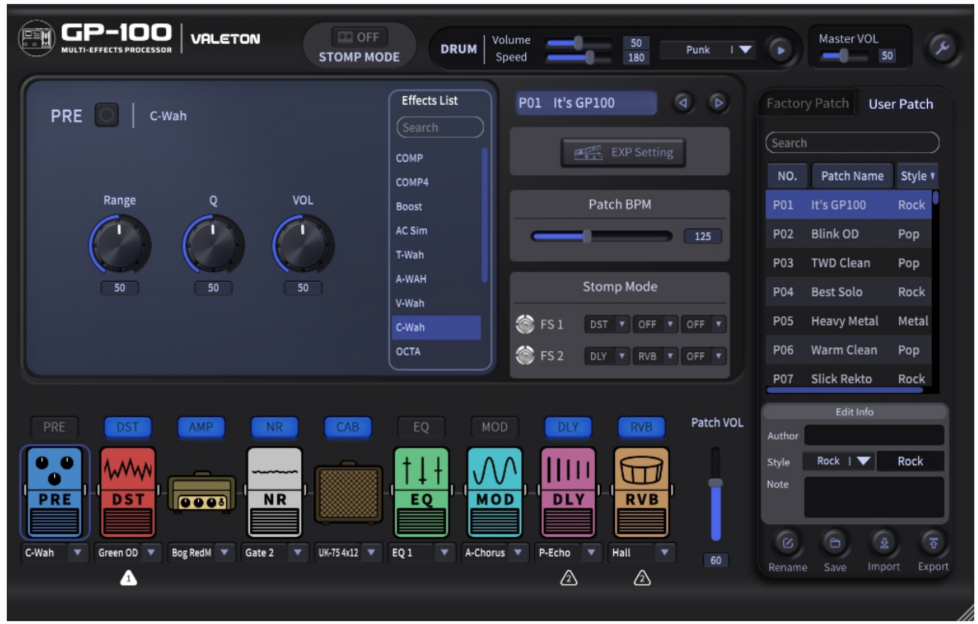The image size is (978, 624).
Task: Adjust the Patch BPM slider
Action: click(x=601, y=236)
